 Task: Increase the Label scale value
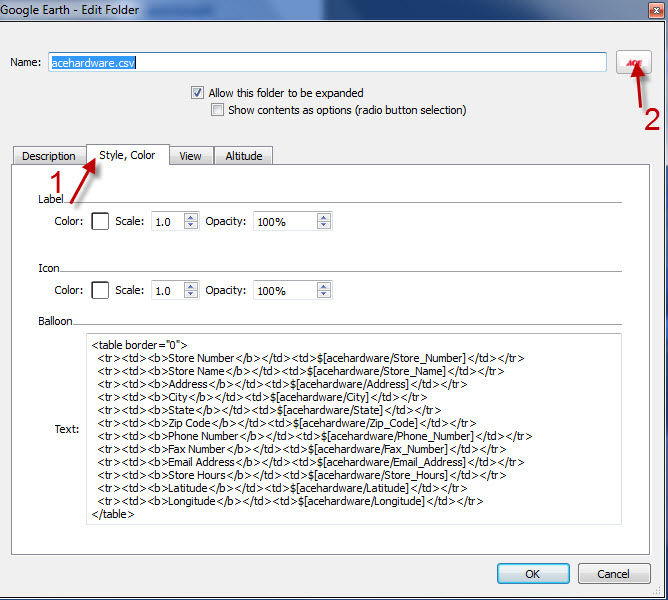(191, 217)
